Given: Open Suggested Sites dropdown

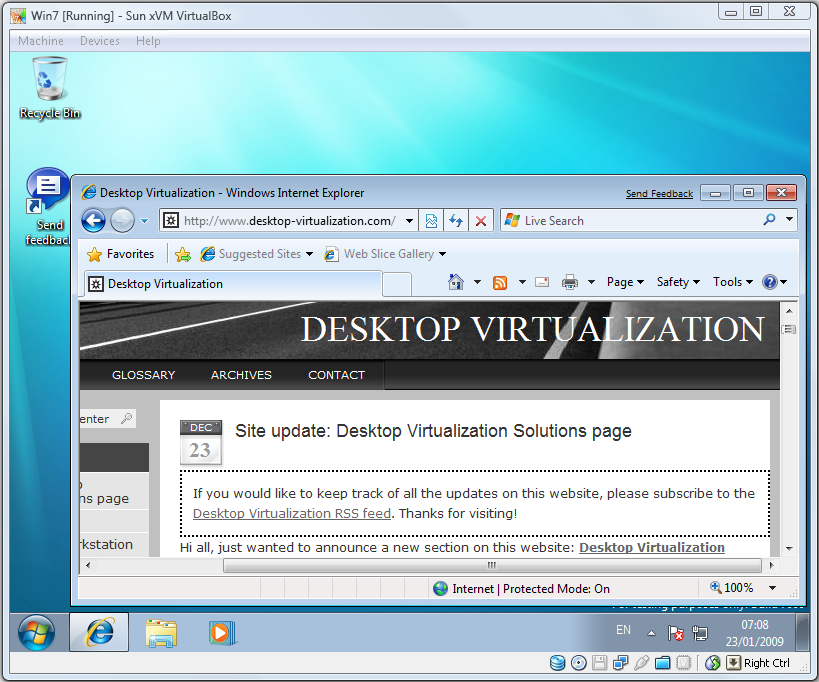Looking at the screenshot, I should coord(256,254).
